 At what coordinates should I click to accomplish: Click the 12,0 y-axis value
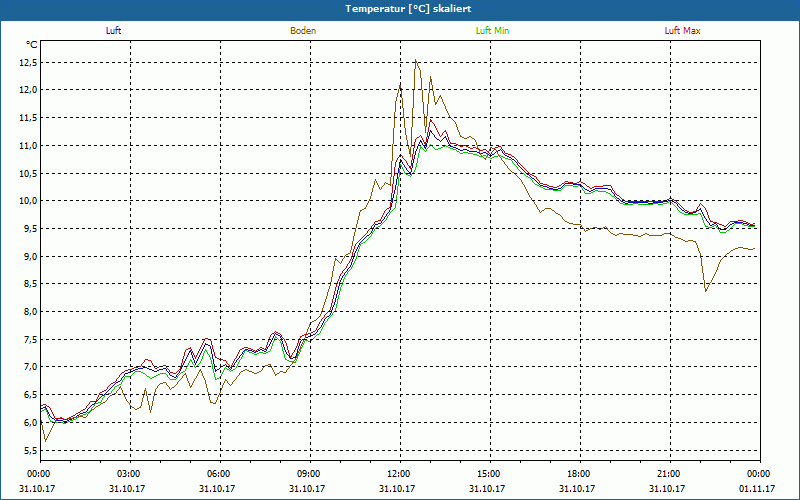pos(28,90)
